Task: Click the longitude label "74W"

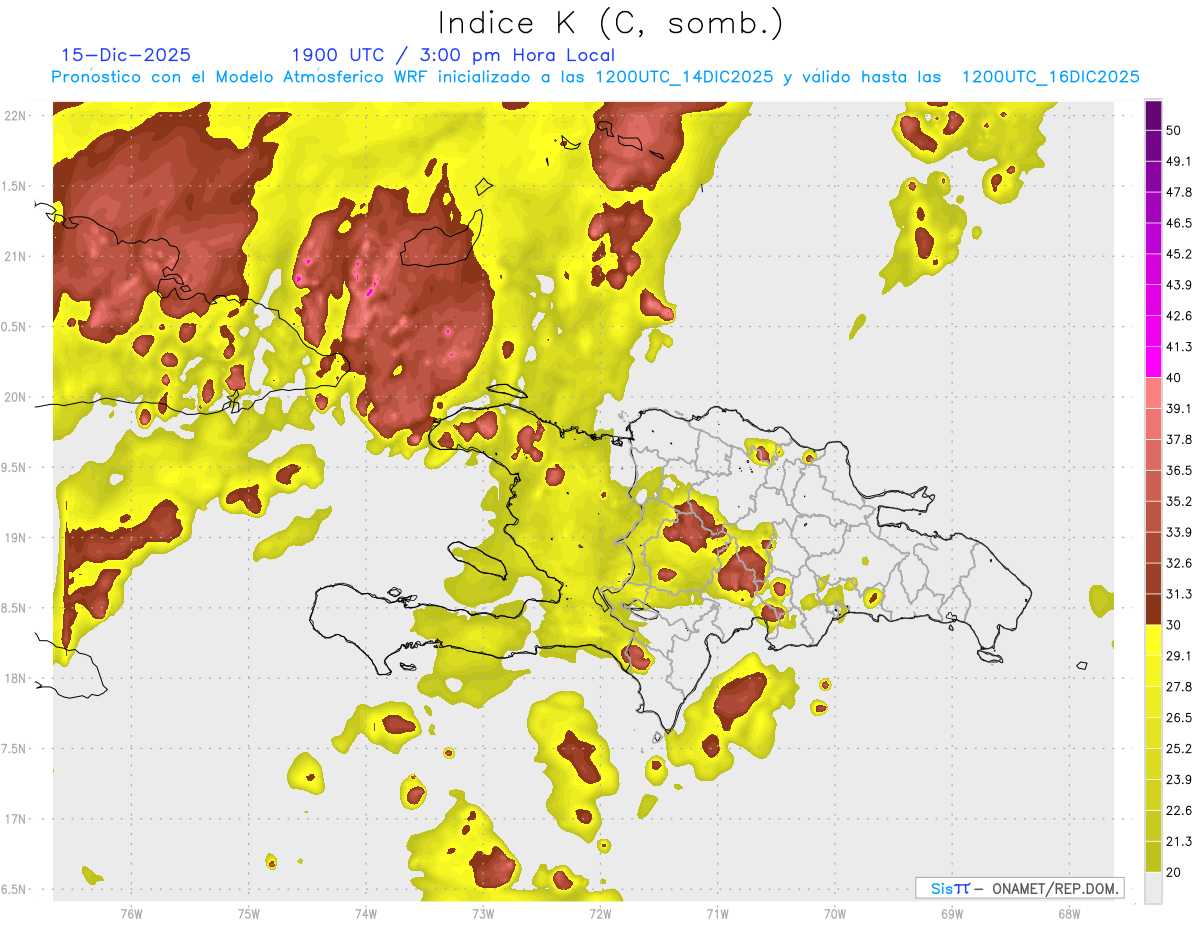Action: pyautogui.click(x=365, y=914)
